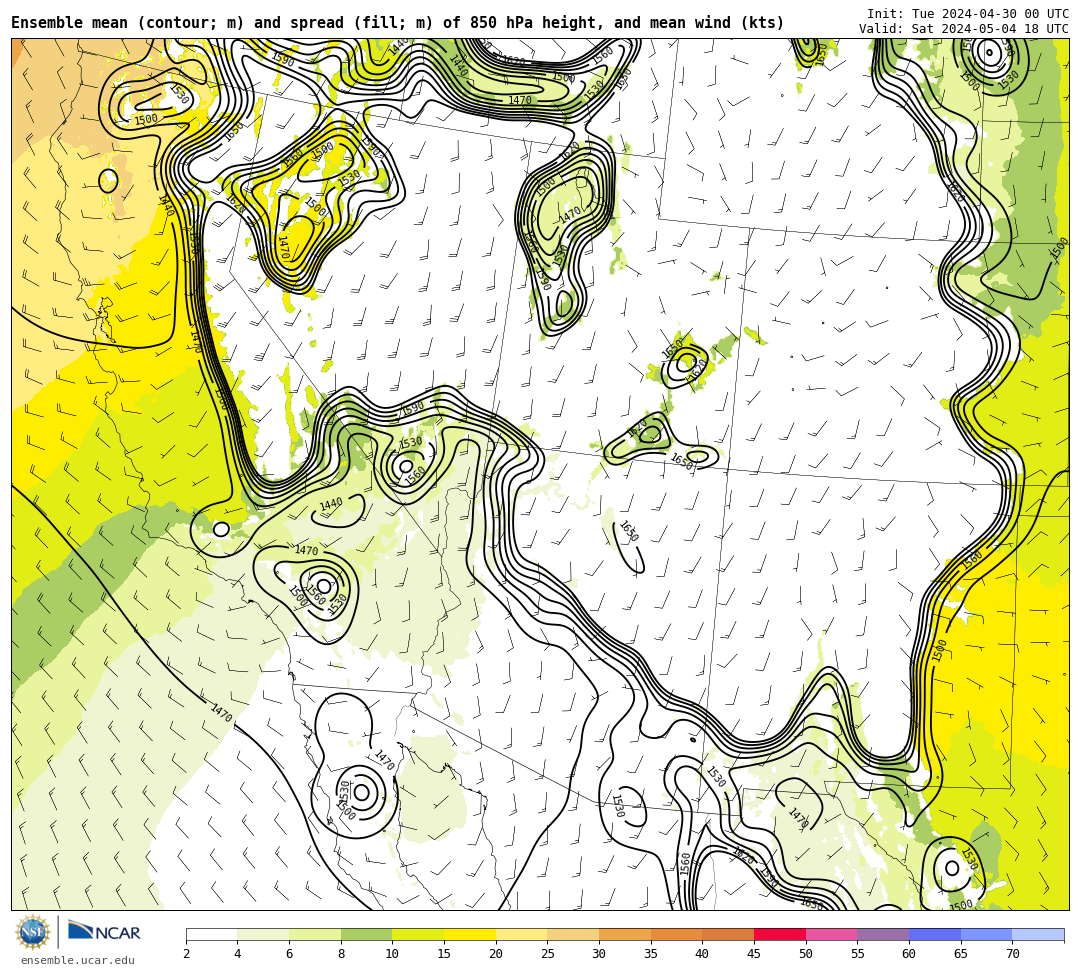Image resolution: width=1080 pixels, height=973 pixels.
Task: Pick the white 2–4 m colorbar segment
Action: point(211,934)
